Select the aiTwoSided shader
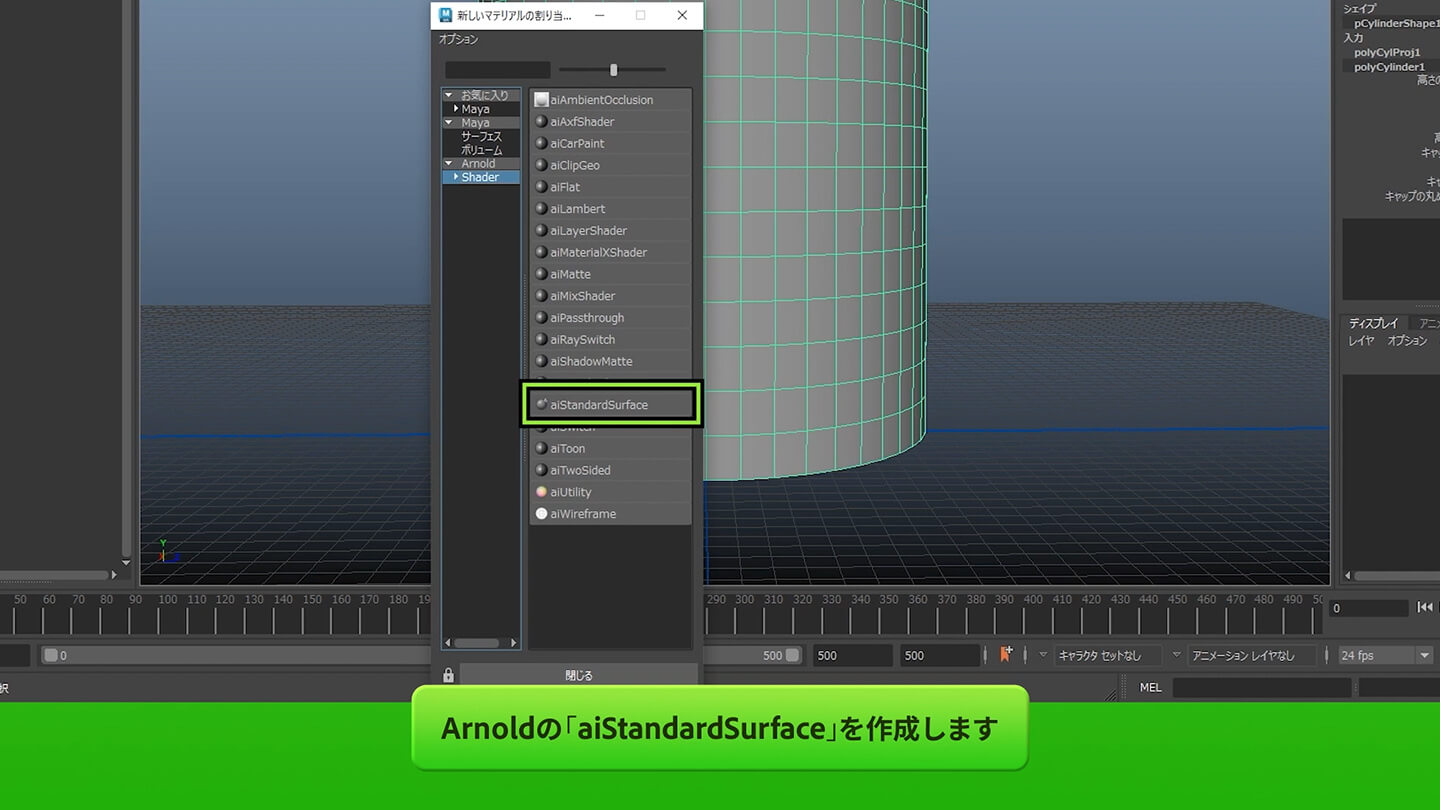 pos(611,470)
